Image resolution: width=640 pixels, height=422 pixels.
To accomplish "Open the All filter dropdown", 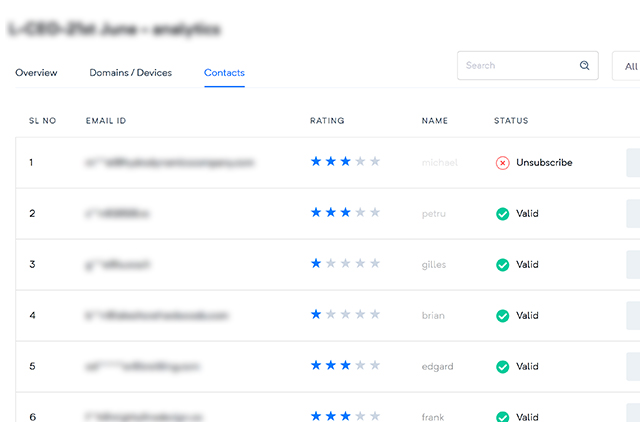I will 628,66.
